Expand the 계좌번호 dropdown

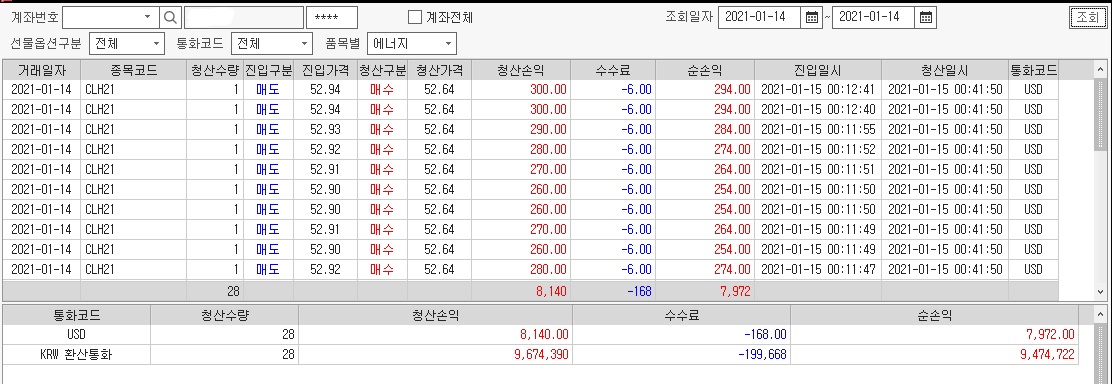pyautogui.click(x=148, y=17)
